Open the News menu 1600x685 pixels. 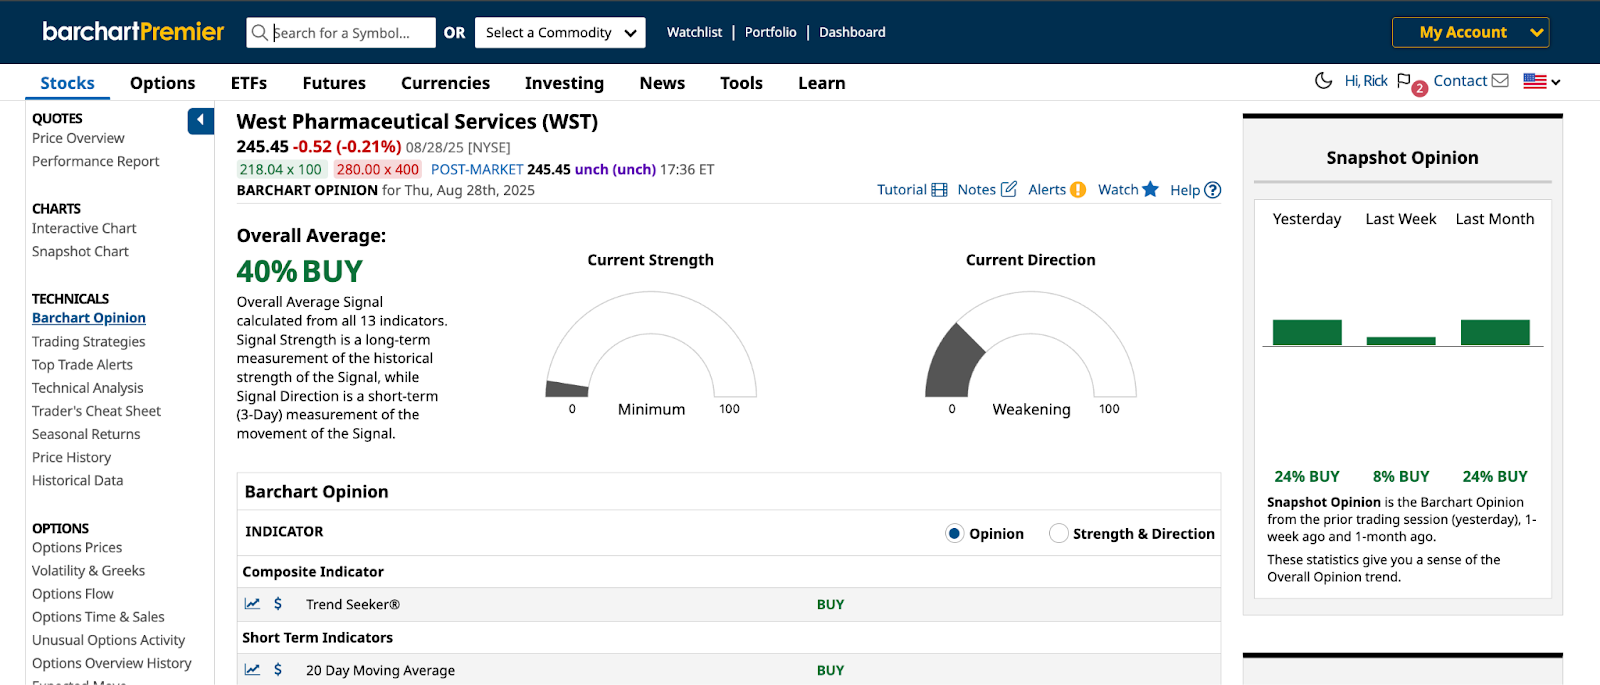(x=662, y=83)
